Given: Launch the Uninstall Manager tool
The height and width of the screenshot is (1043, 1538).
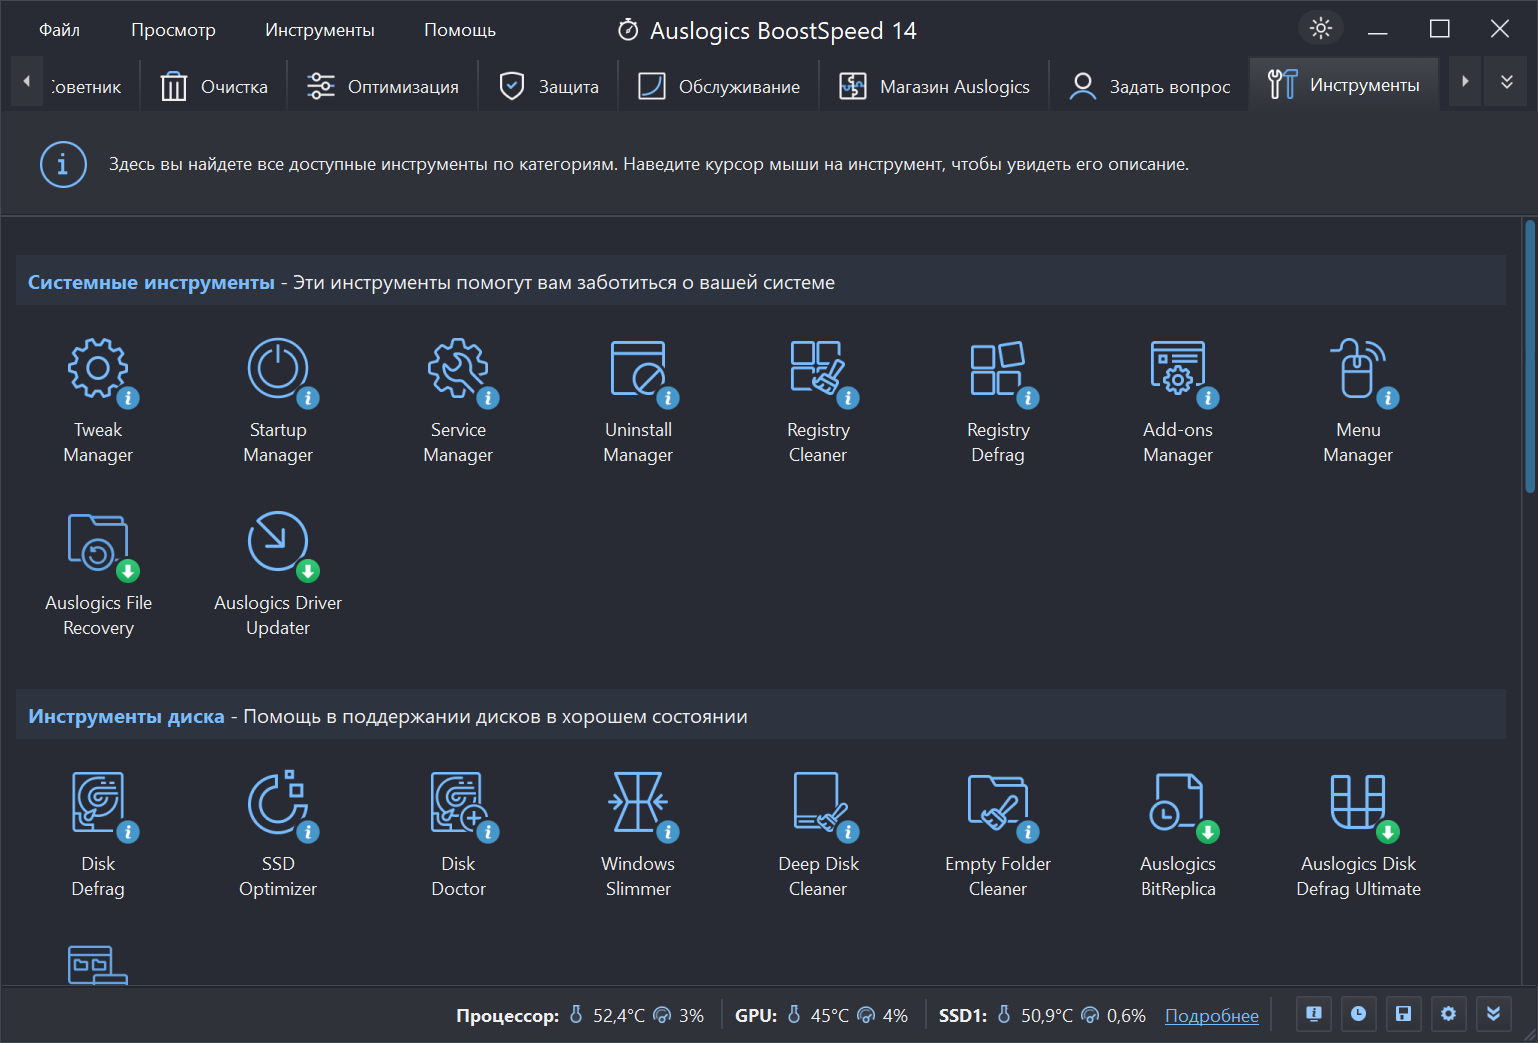Looking at the screenshot, I should (638, 400).
